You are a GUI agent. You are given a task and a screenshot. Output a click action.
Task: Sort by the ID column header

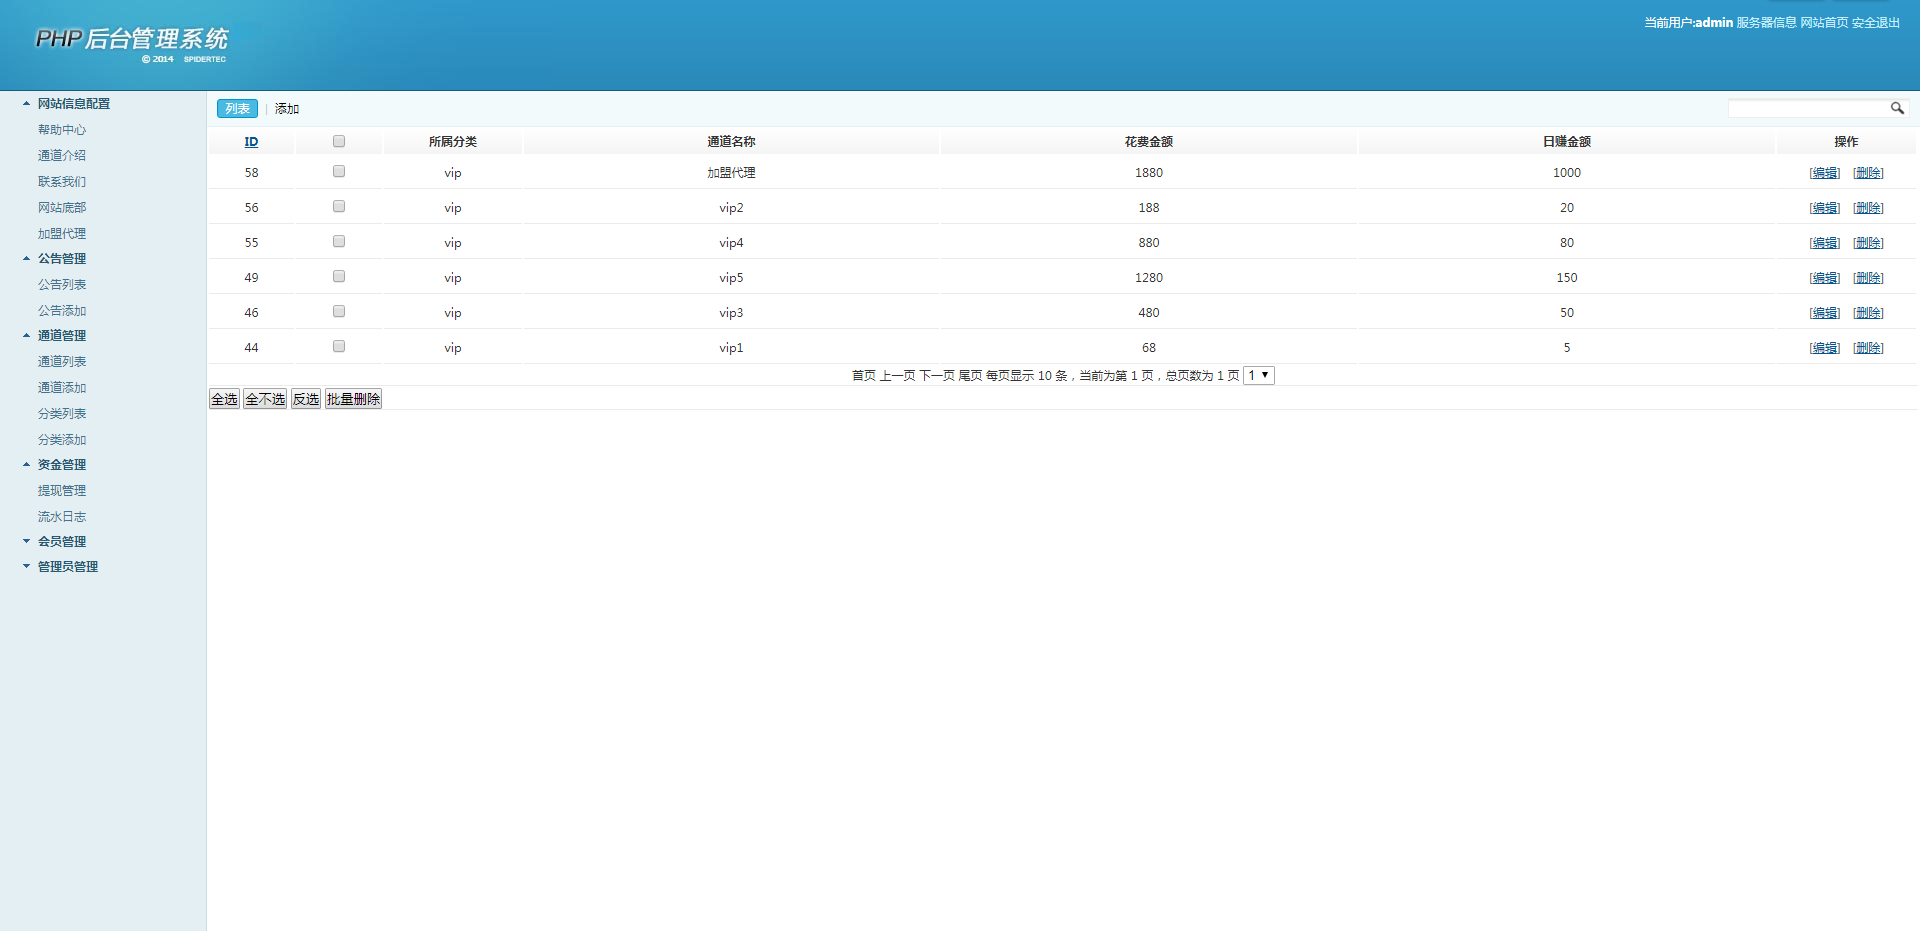[x=251, y=142]
